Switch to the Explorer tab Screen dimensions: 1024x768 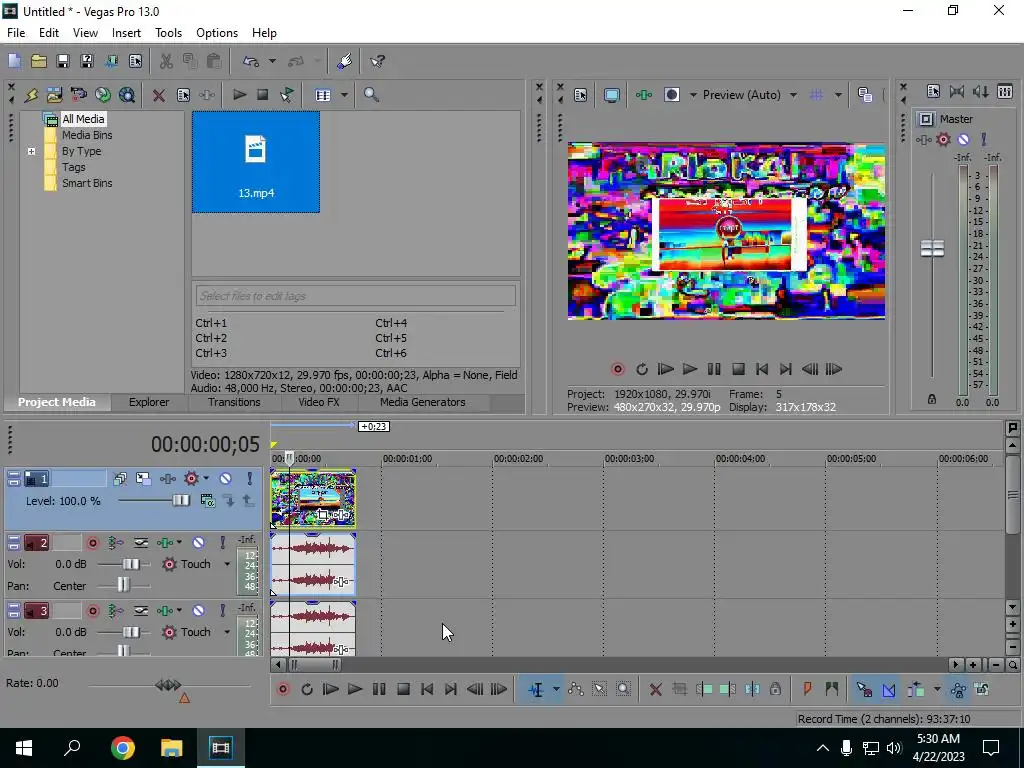(x=149, y=402)
